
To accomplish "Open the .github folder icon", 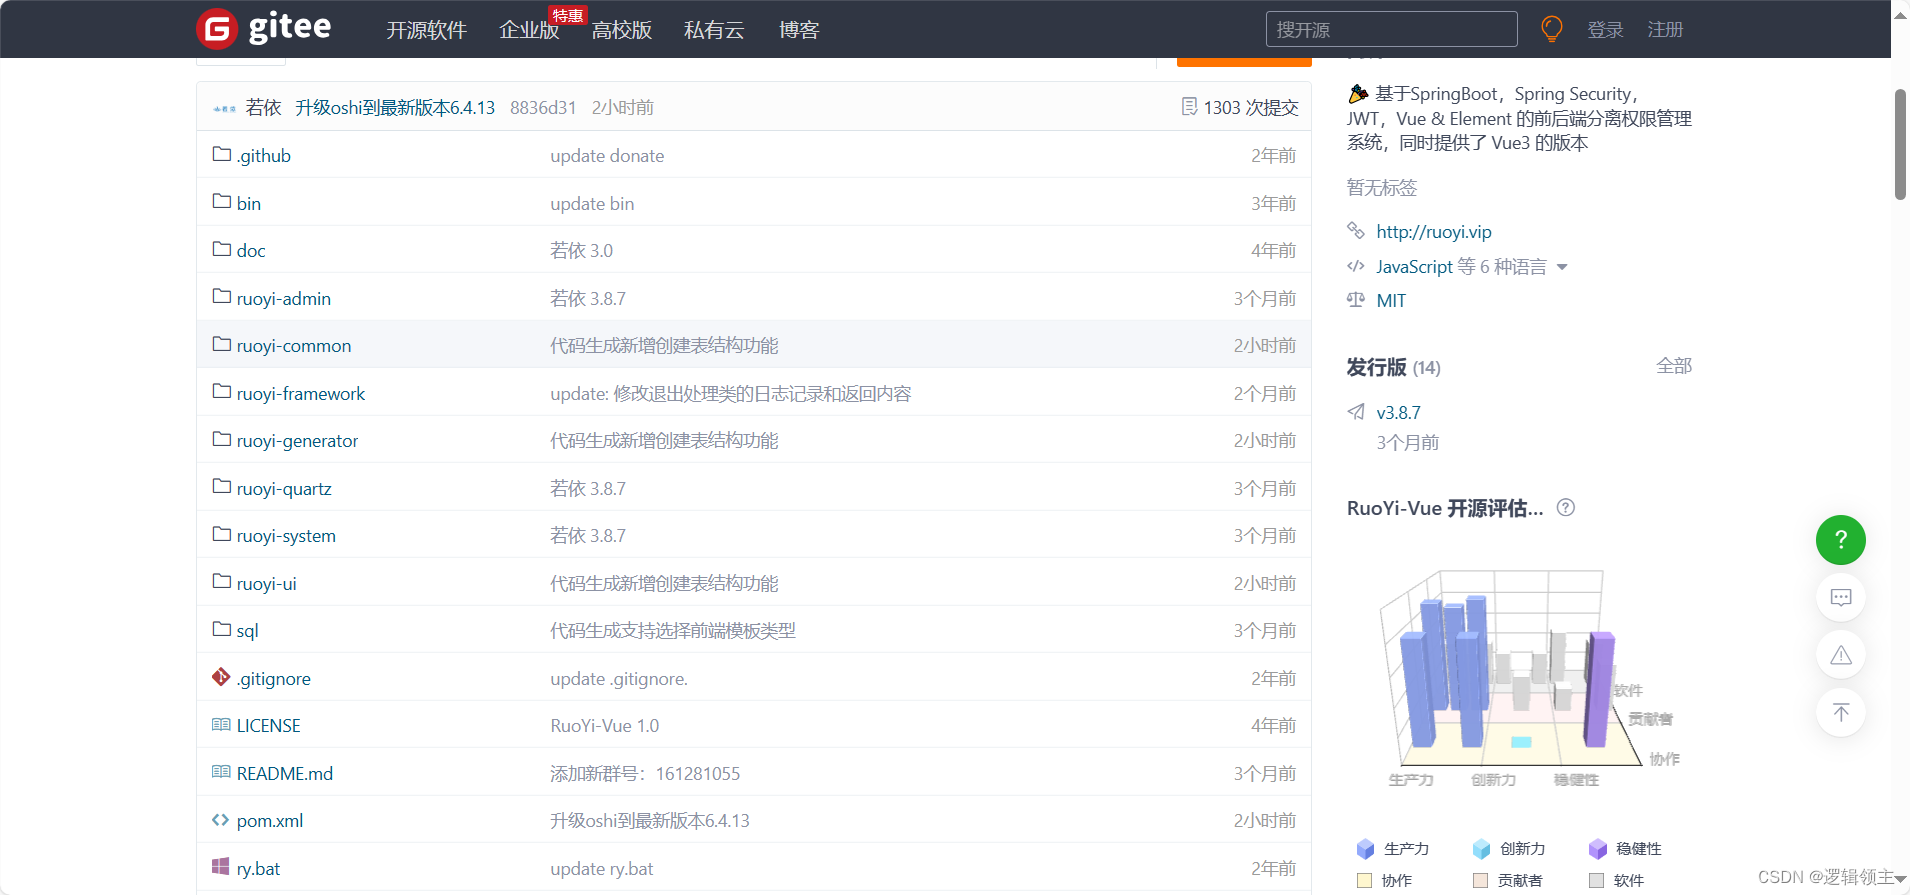I will [x=221, y=154].
